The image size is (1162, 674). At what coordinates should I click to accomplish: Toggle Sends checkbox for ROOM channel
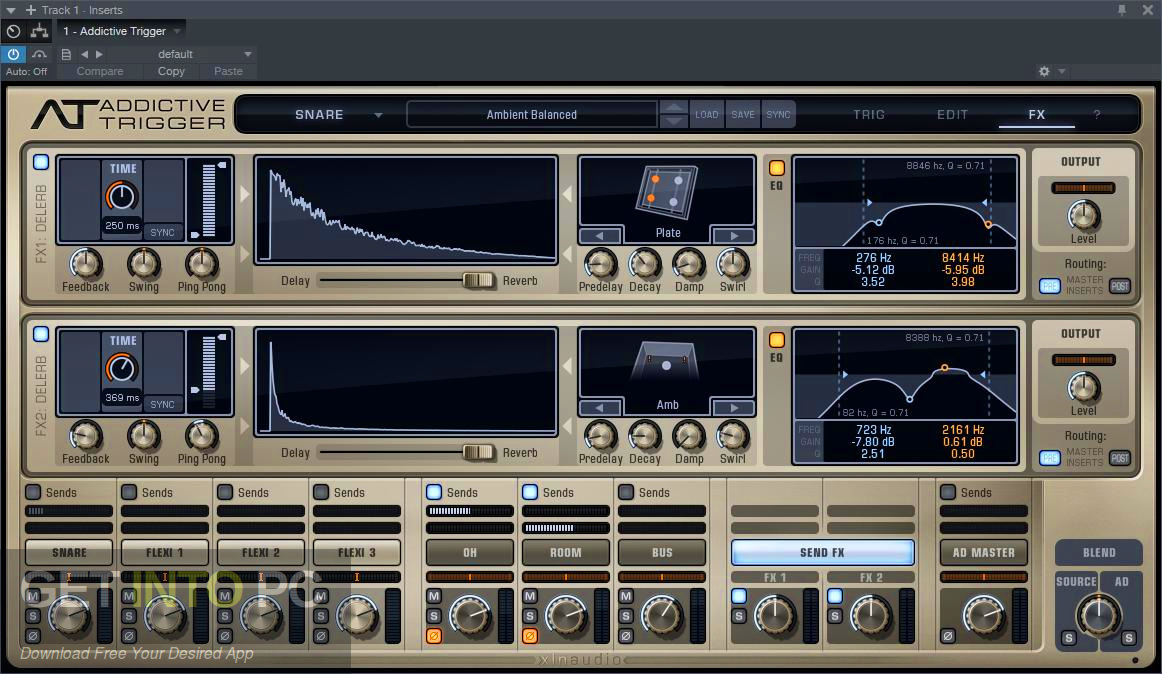[530, 492]
